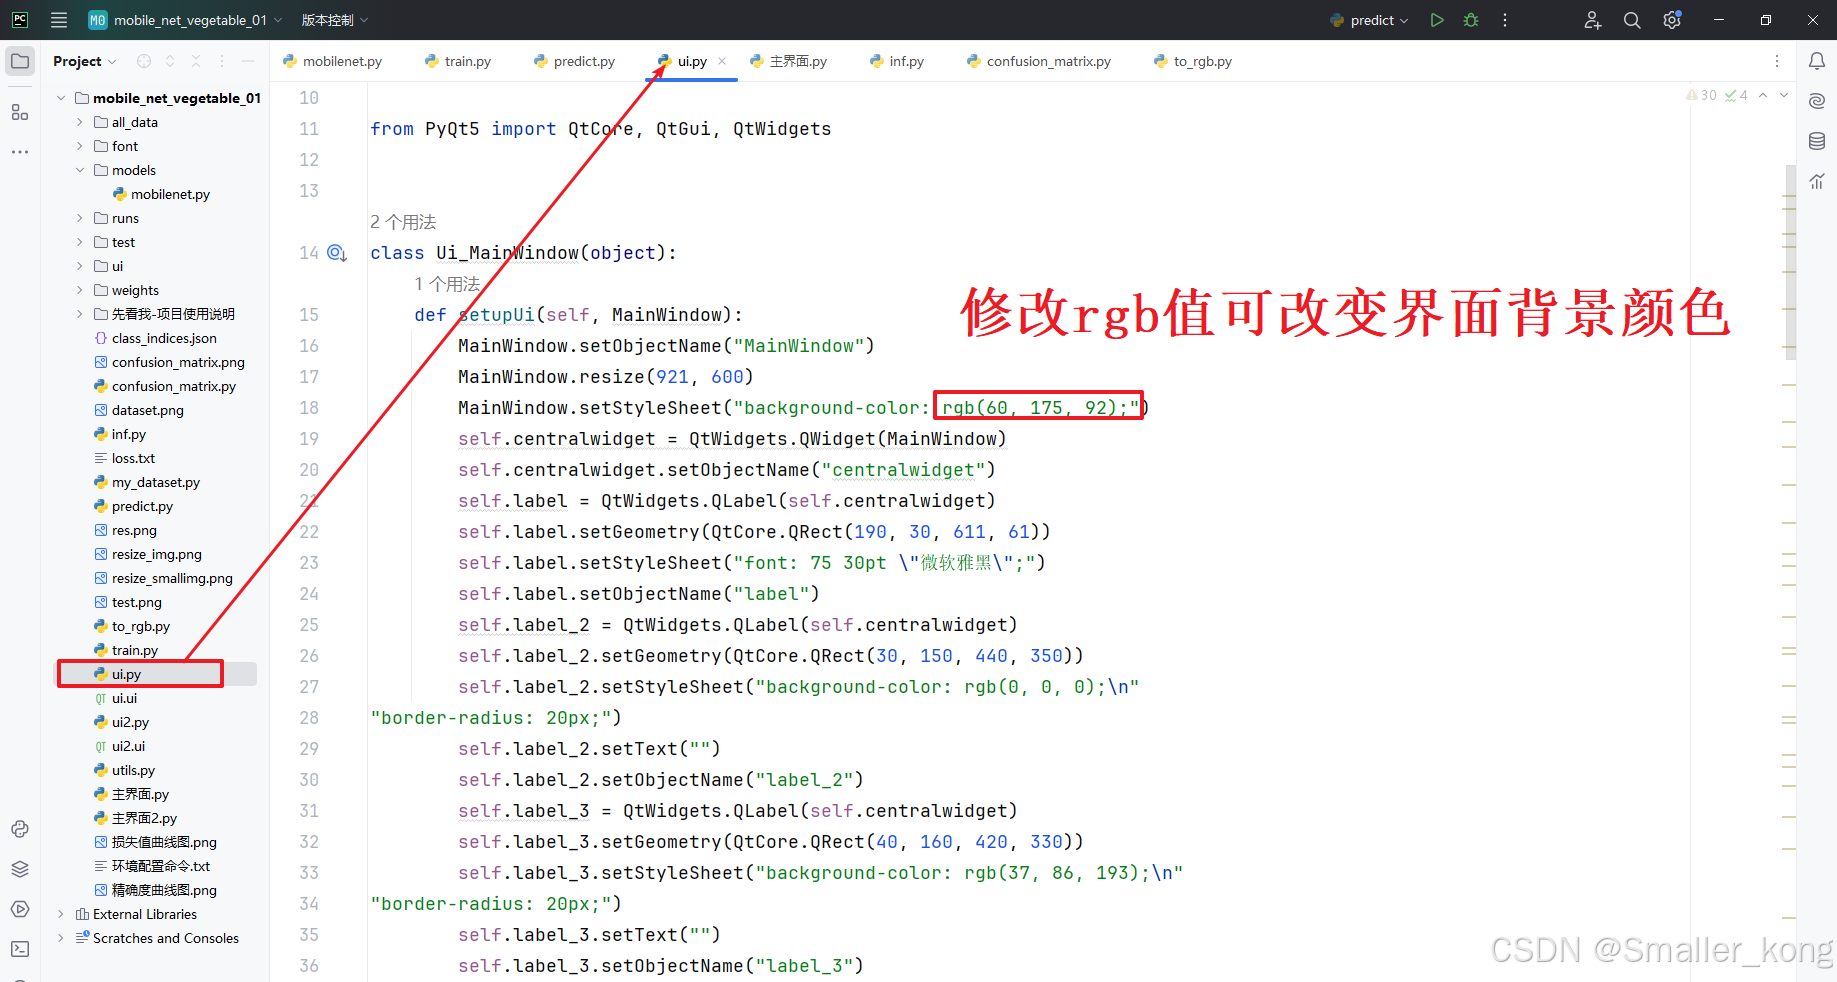
Task: Select ui2.ui file in tree
Action: (128, 746)
